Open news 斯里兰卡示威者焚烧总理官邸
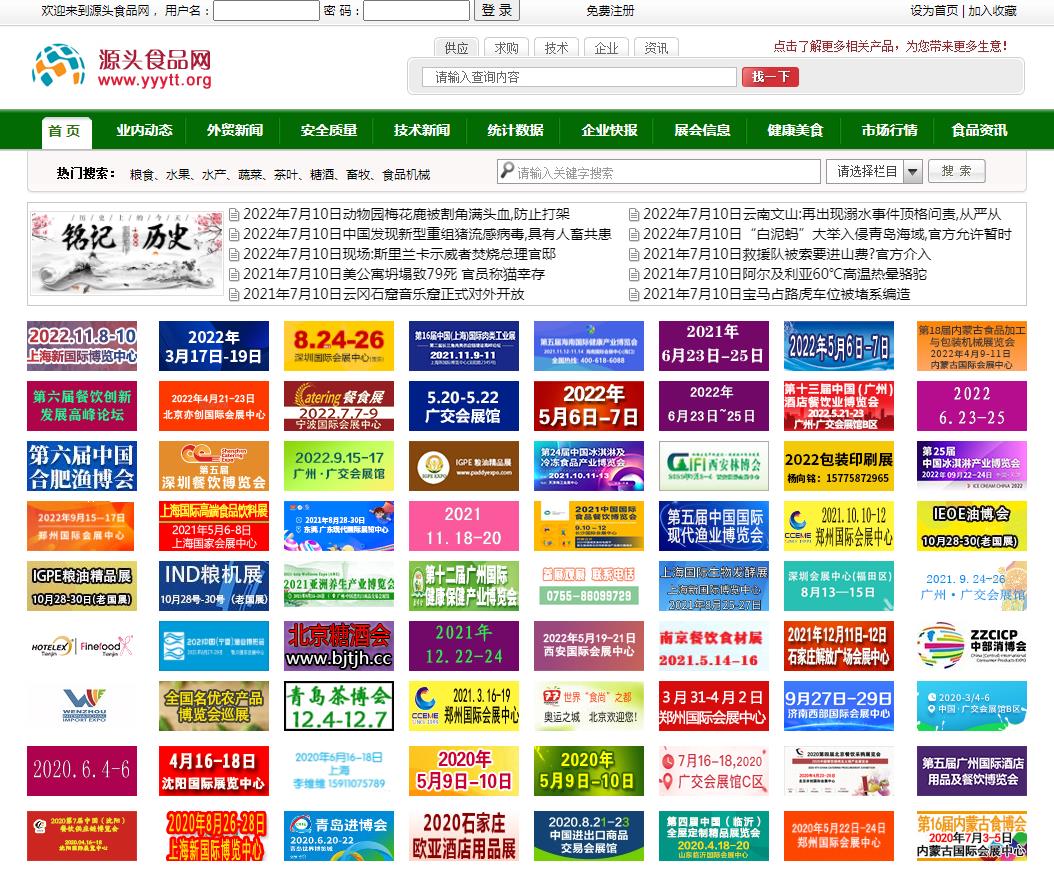The width and height of the screenshot is (1054, 871). click(x=399, y=254)
